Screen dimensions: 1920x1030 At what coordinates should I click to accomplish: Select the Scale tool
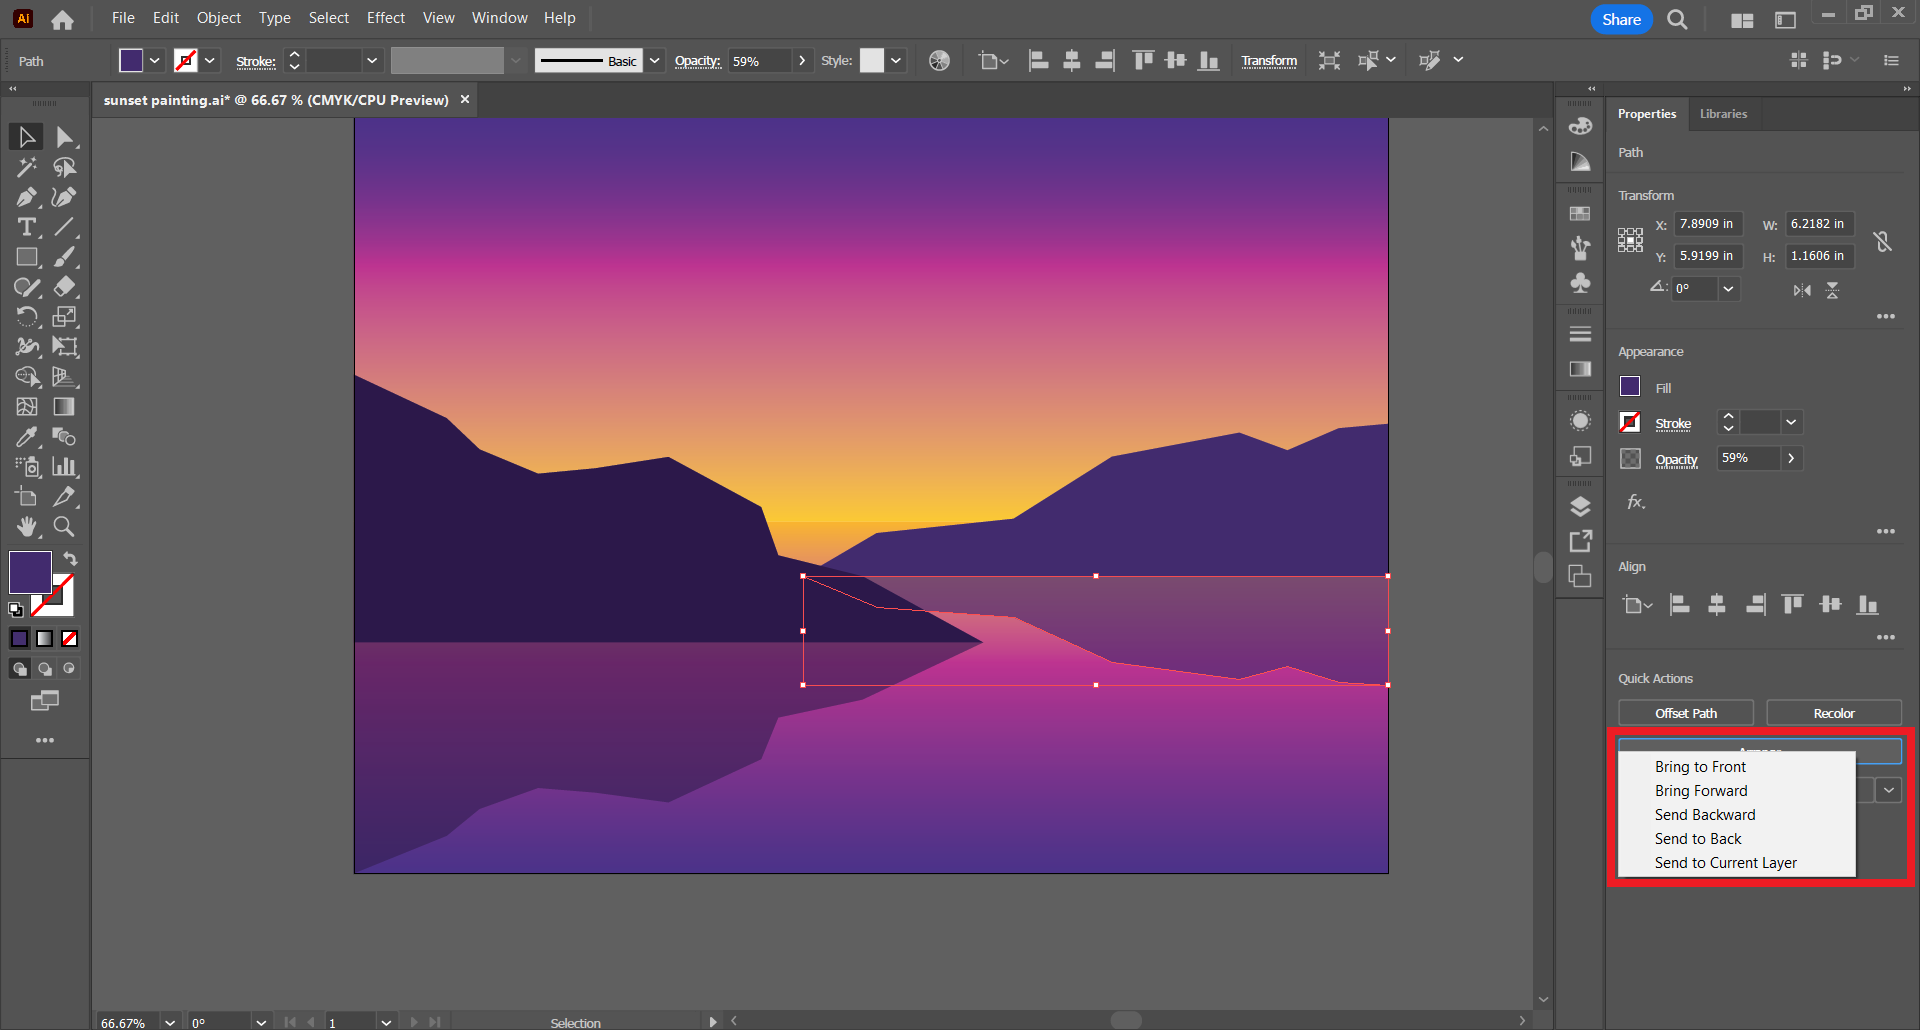point(65,317)
